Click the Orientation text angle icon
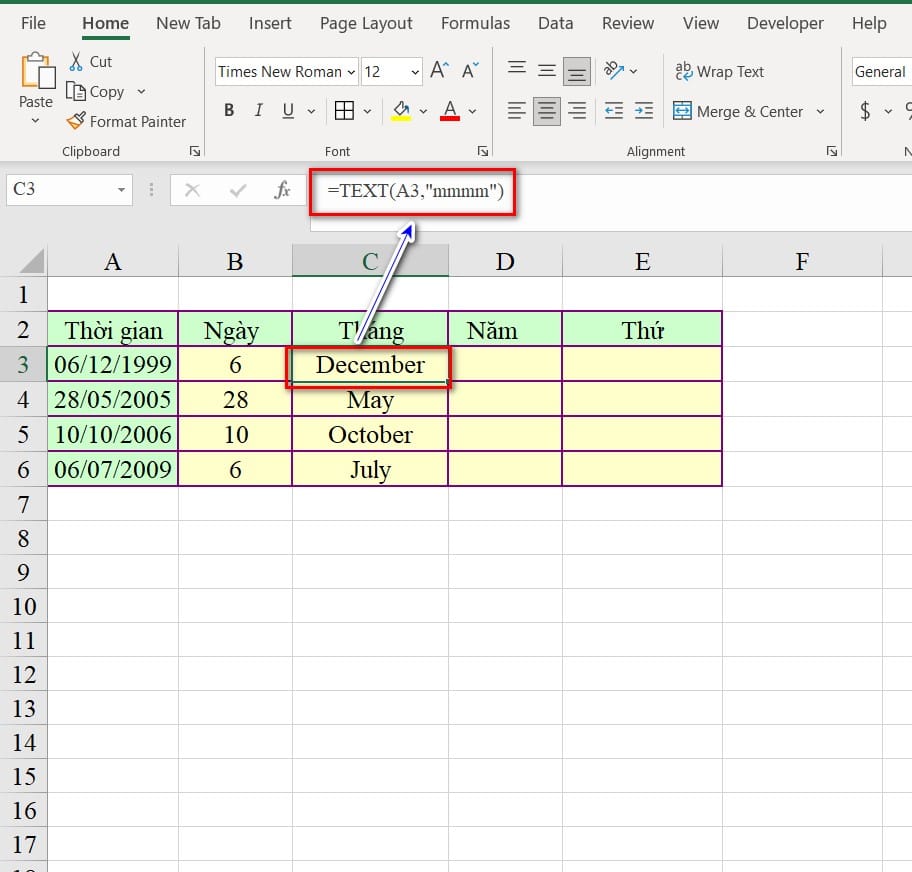This screenshot has height=872, width=912. coord(614,71)
